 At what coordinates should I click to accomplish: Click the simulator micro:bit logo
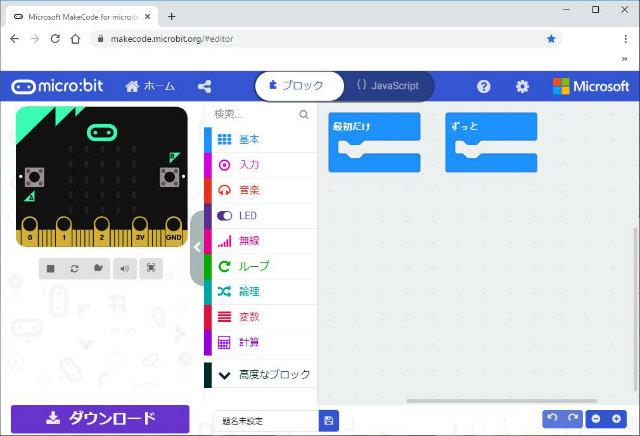coord(102,132)
